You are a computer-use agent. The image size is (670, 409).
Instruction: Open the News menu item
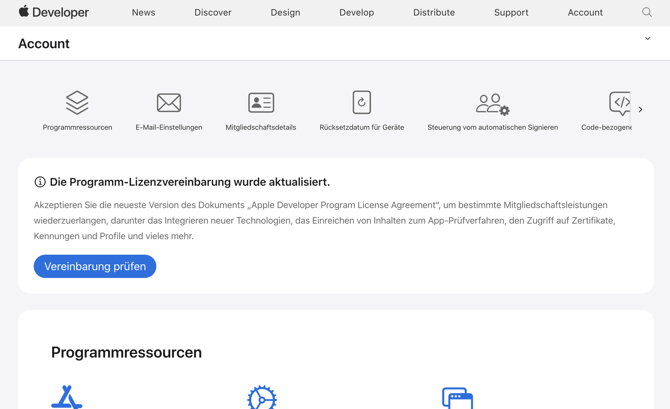pos(143,13)
